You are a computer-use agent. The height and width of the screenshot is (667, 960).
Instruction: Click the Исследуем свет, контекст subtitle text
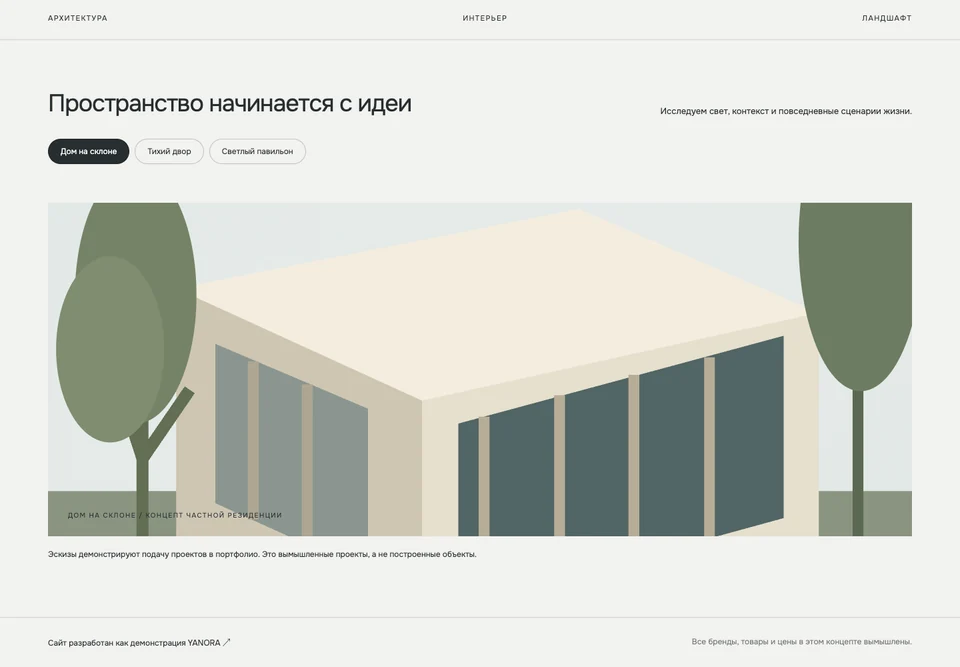[x=786, y=111]
